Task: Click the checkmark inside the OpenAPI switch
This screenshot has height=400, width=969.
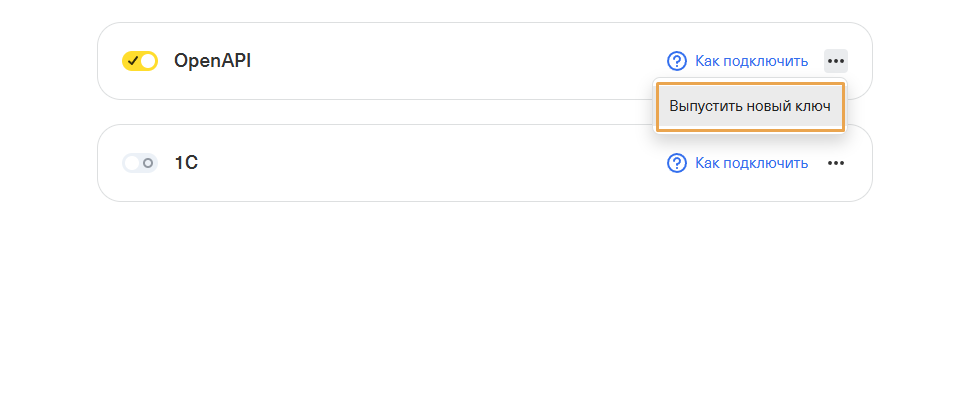Action: 133,61
